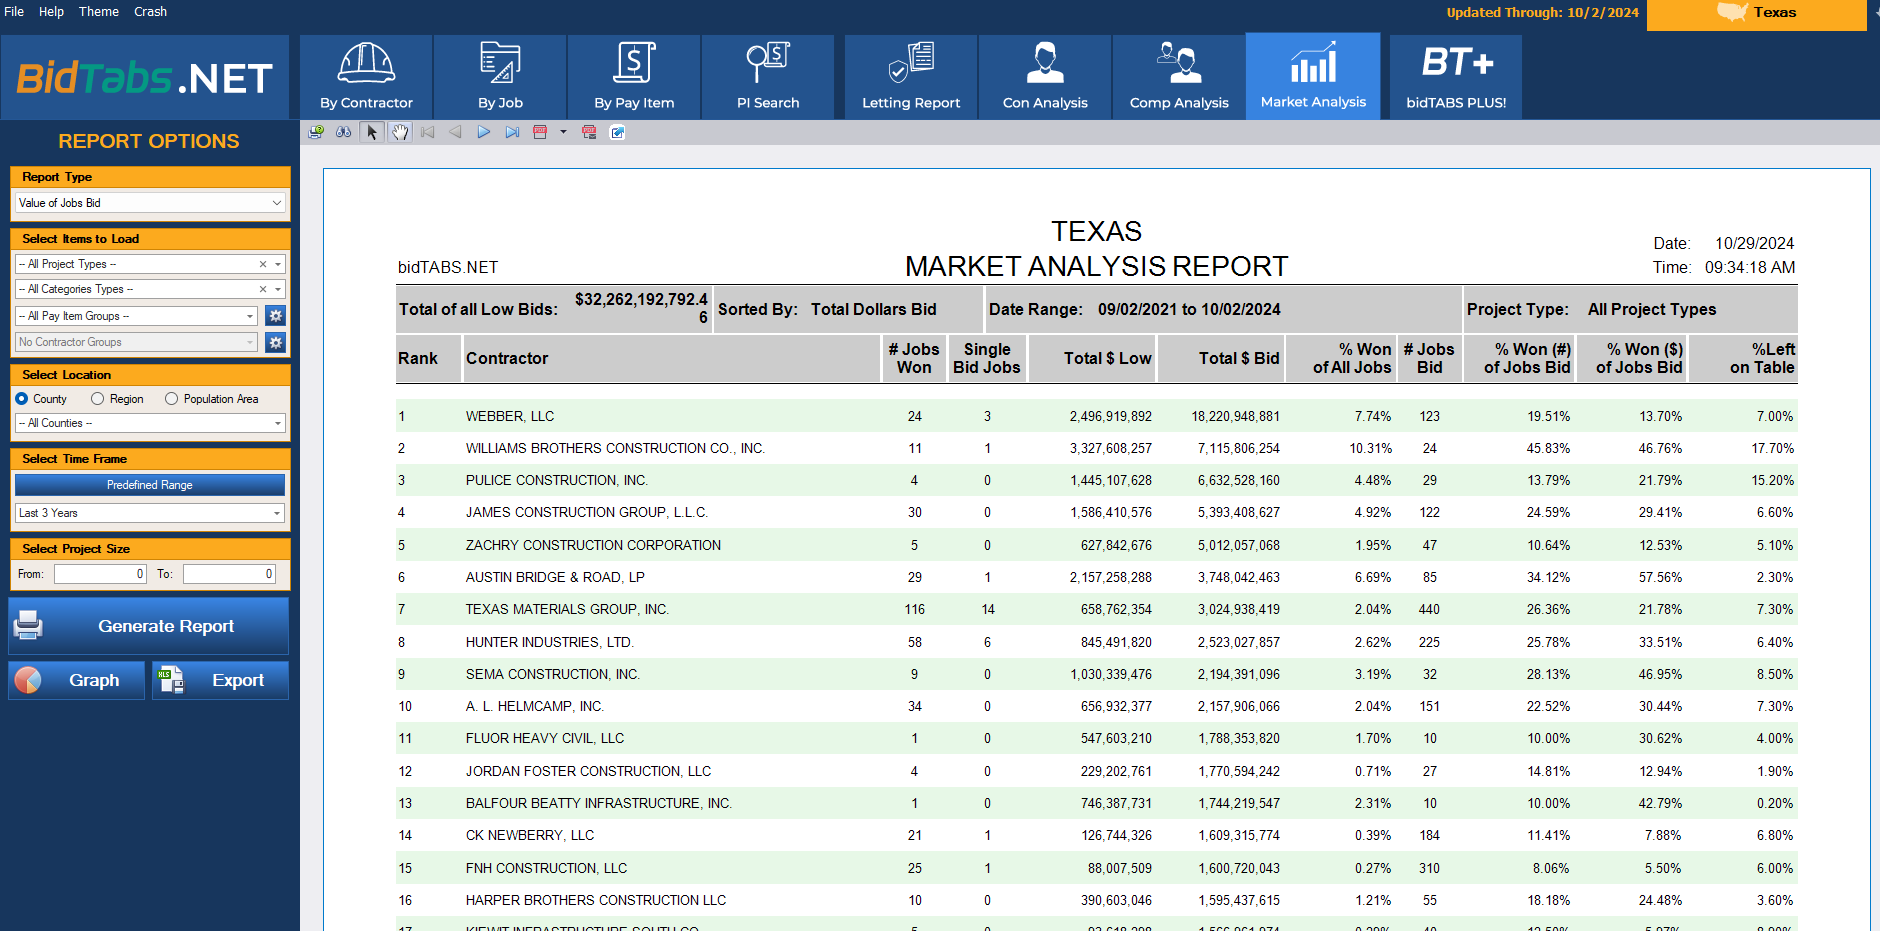Click the WEBBER, LLC row
Image resolution: width=1880 pixels, height=931 pixels.
click(x=1096, y=416)
